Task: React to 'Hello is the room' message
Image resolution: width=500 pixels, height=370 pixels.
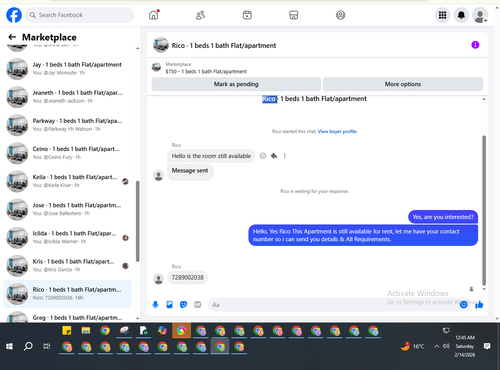Action: tap(263, 156)
